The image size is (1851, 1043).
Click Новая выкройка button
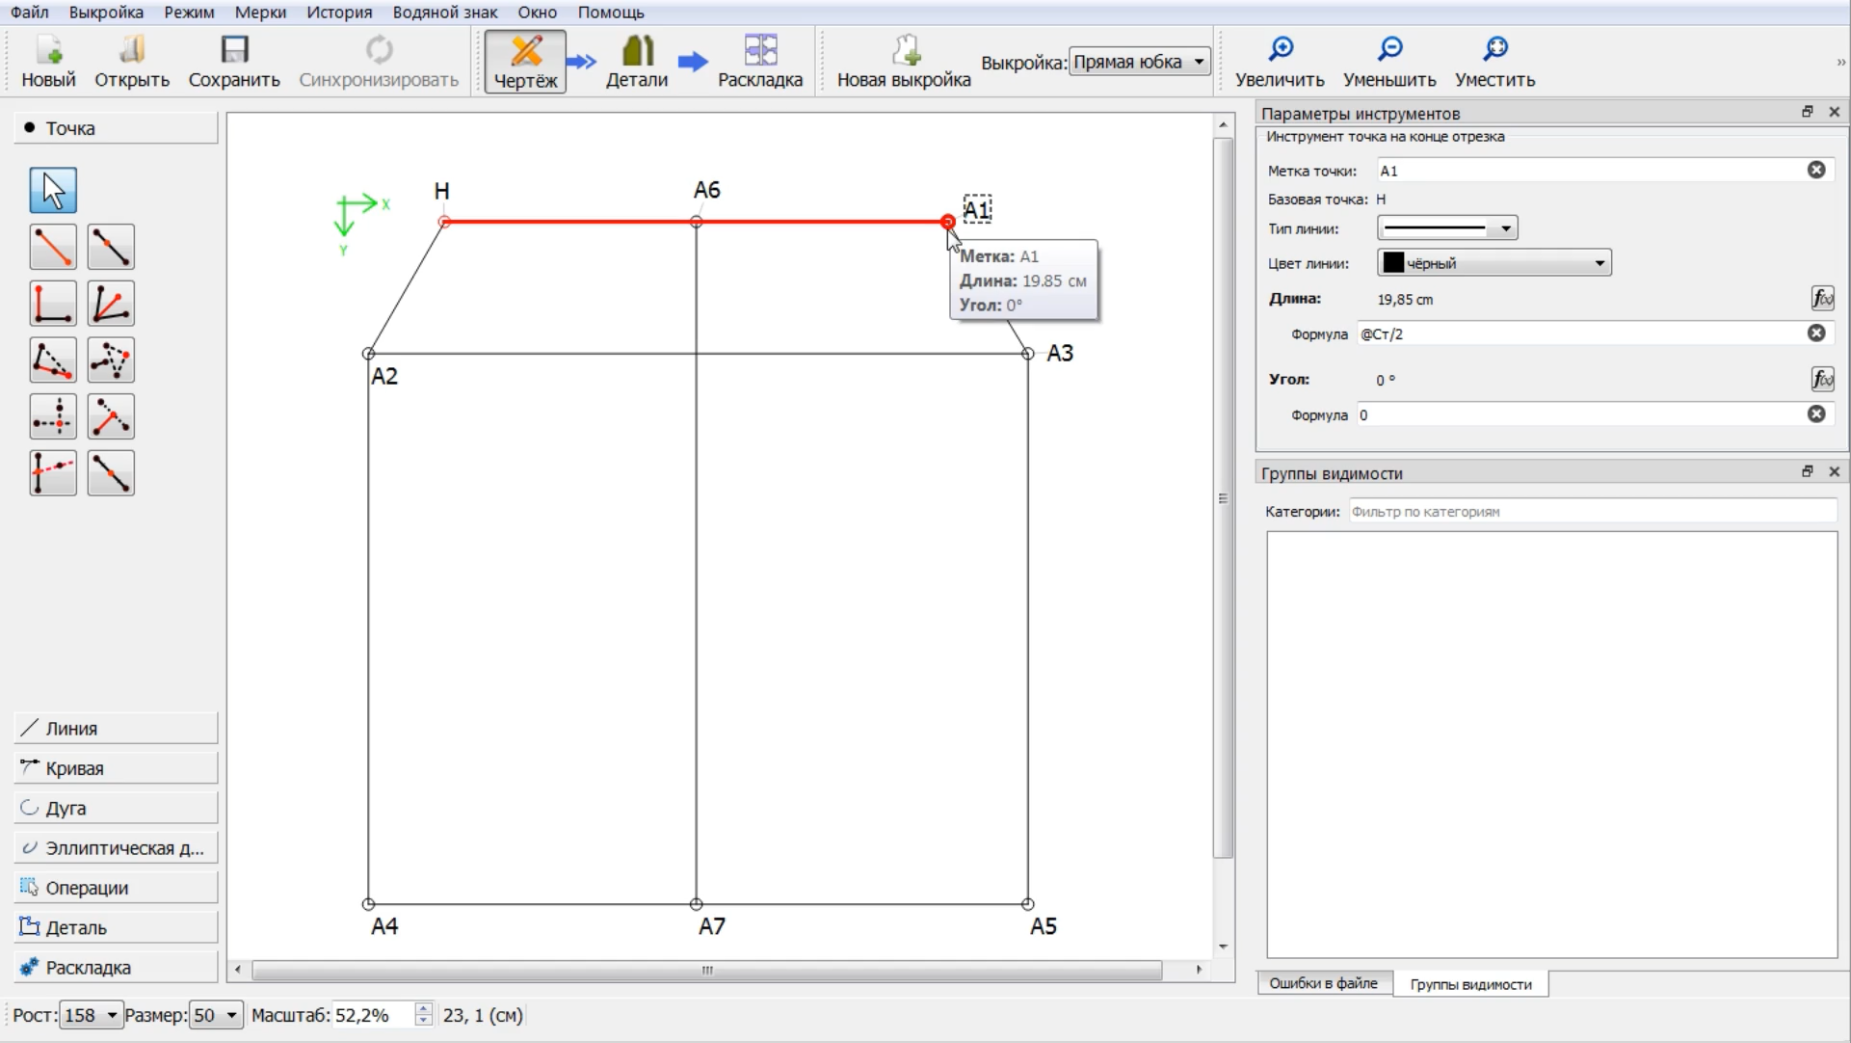pyautogui.click(x=904, y=61)
